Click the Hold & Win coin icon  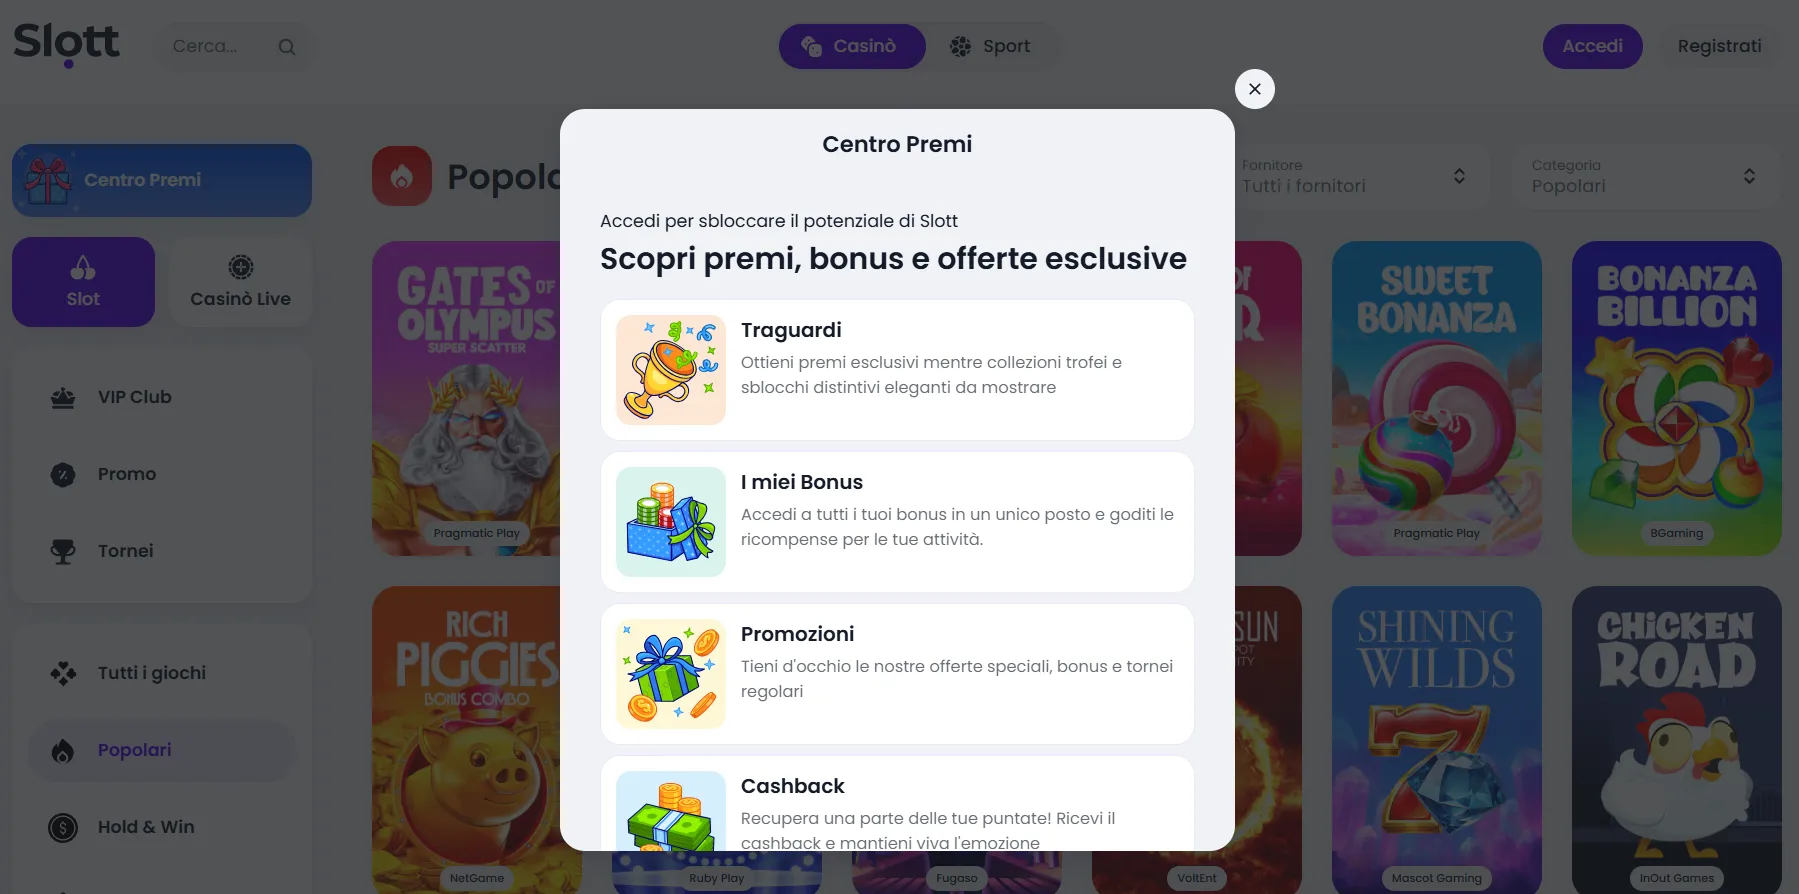[x=63, y=828]
